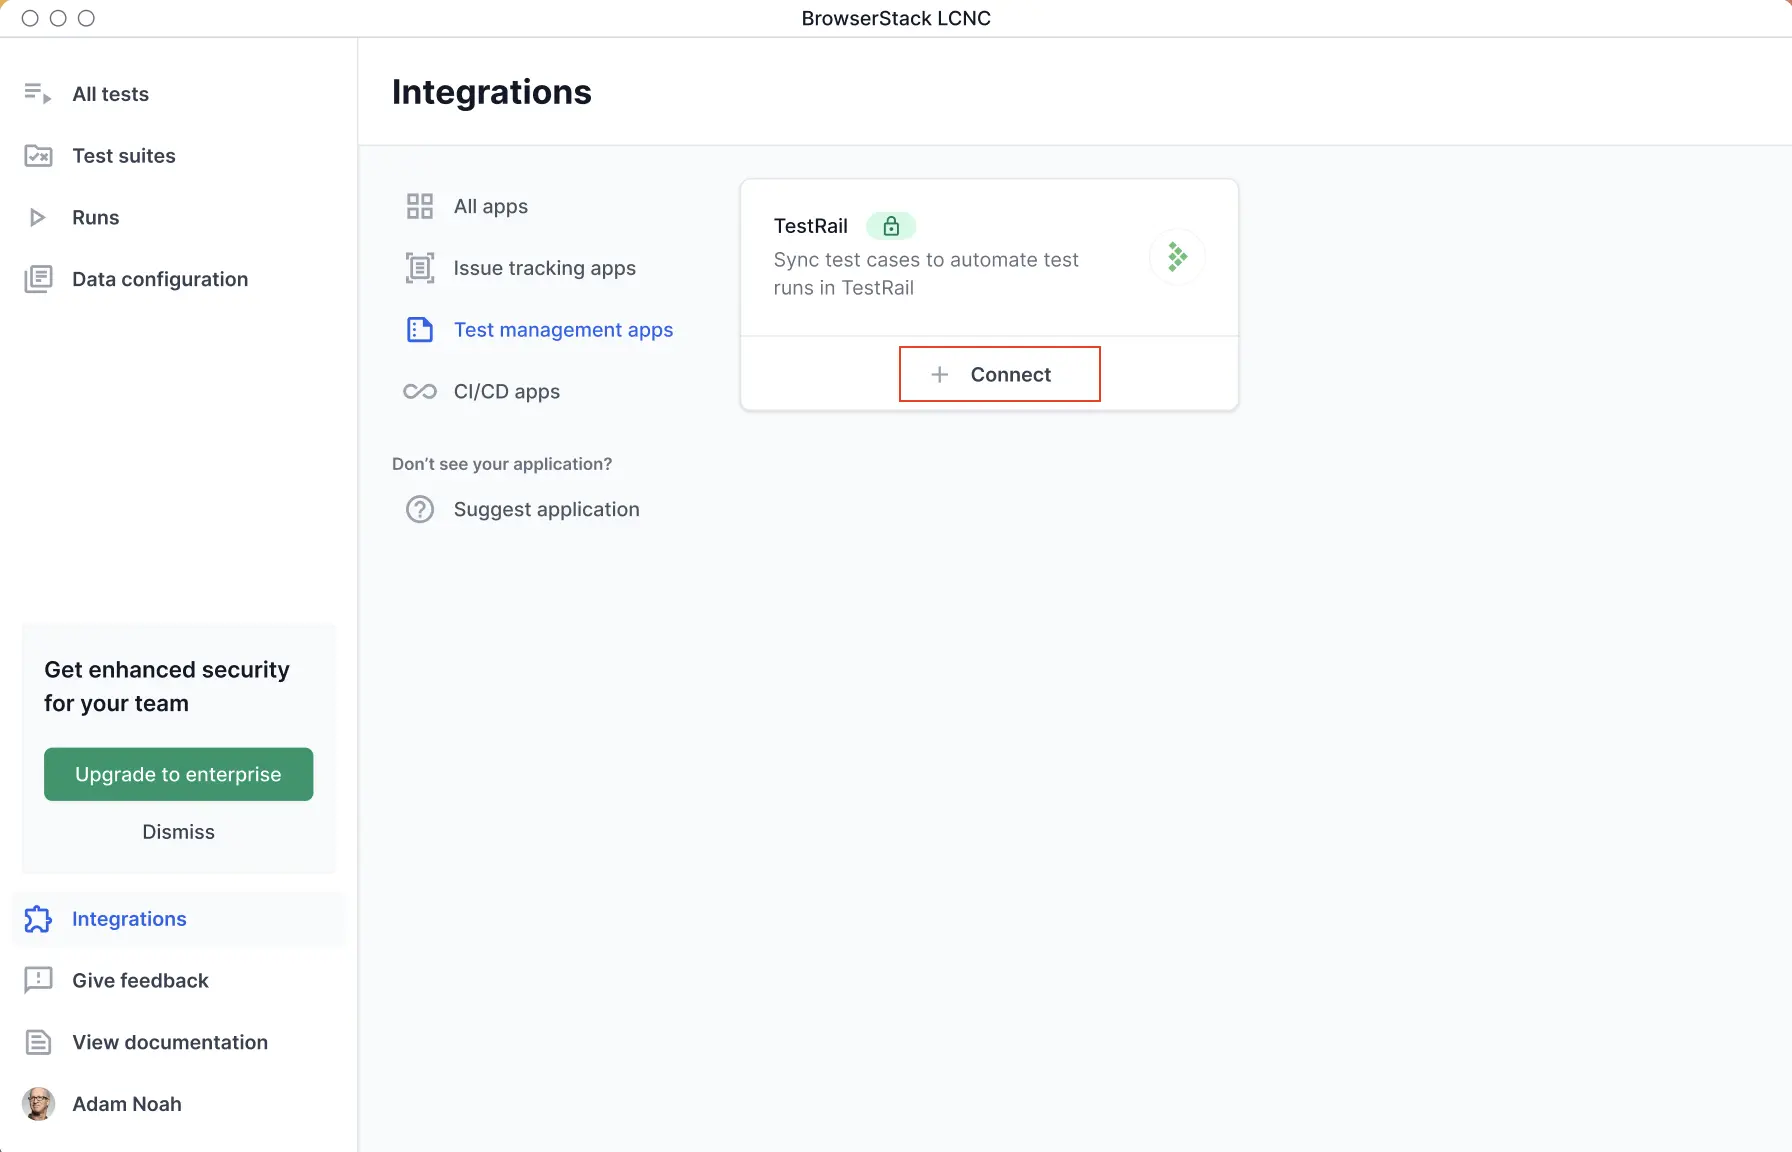Viewport: 1792px width, 1152px height.
Task: Click the TestRail green logo icon
Action: pyautogui.click(x=1178, y=257)
